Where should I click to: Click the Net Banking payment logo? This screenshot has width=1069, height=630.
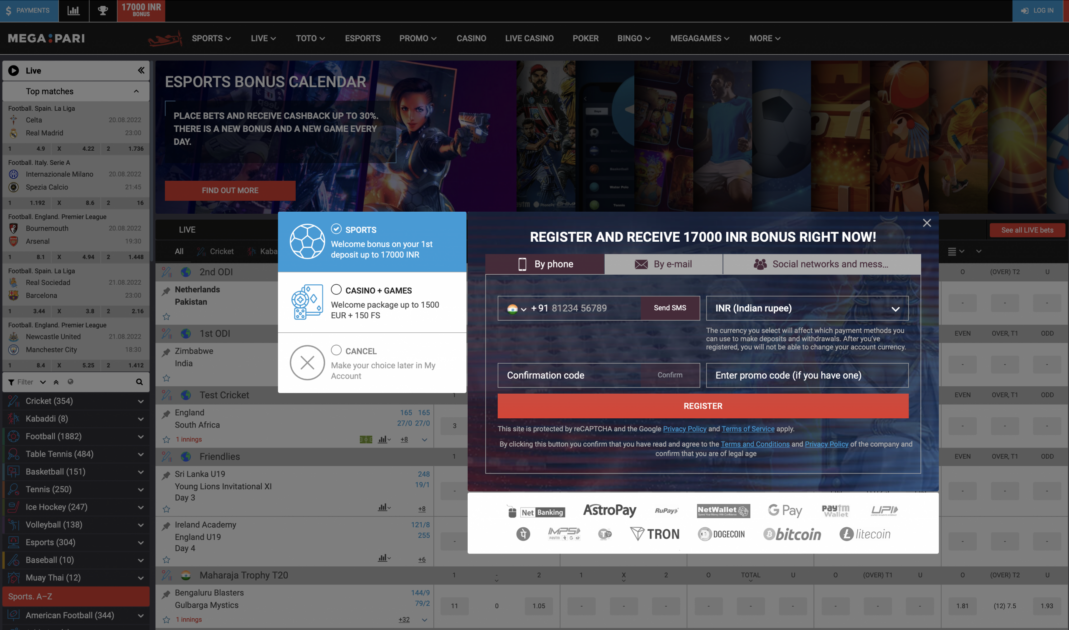pos(537,511)
